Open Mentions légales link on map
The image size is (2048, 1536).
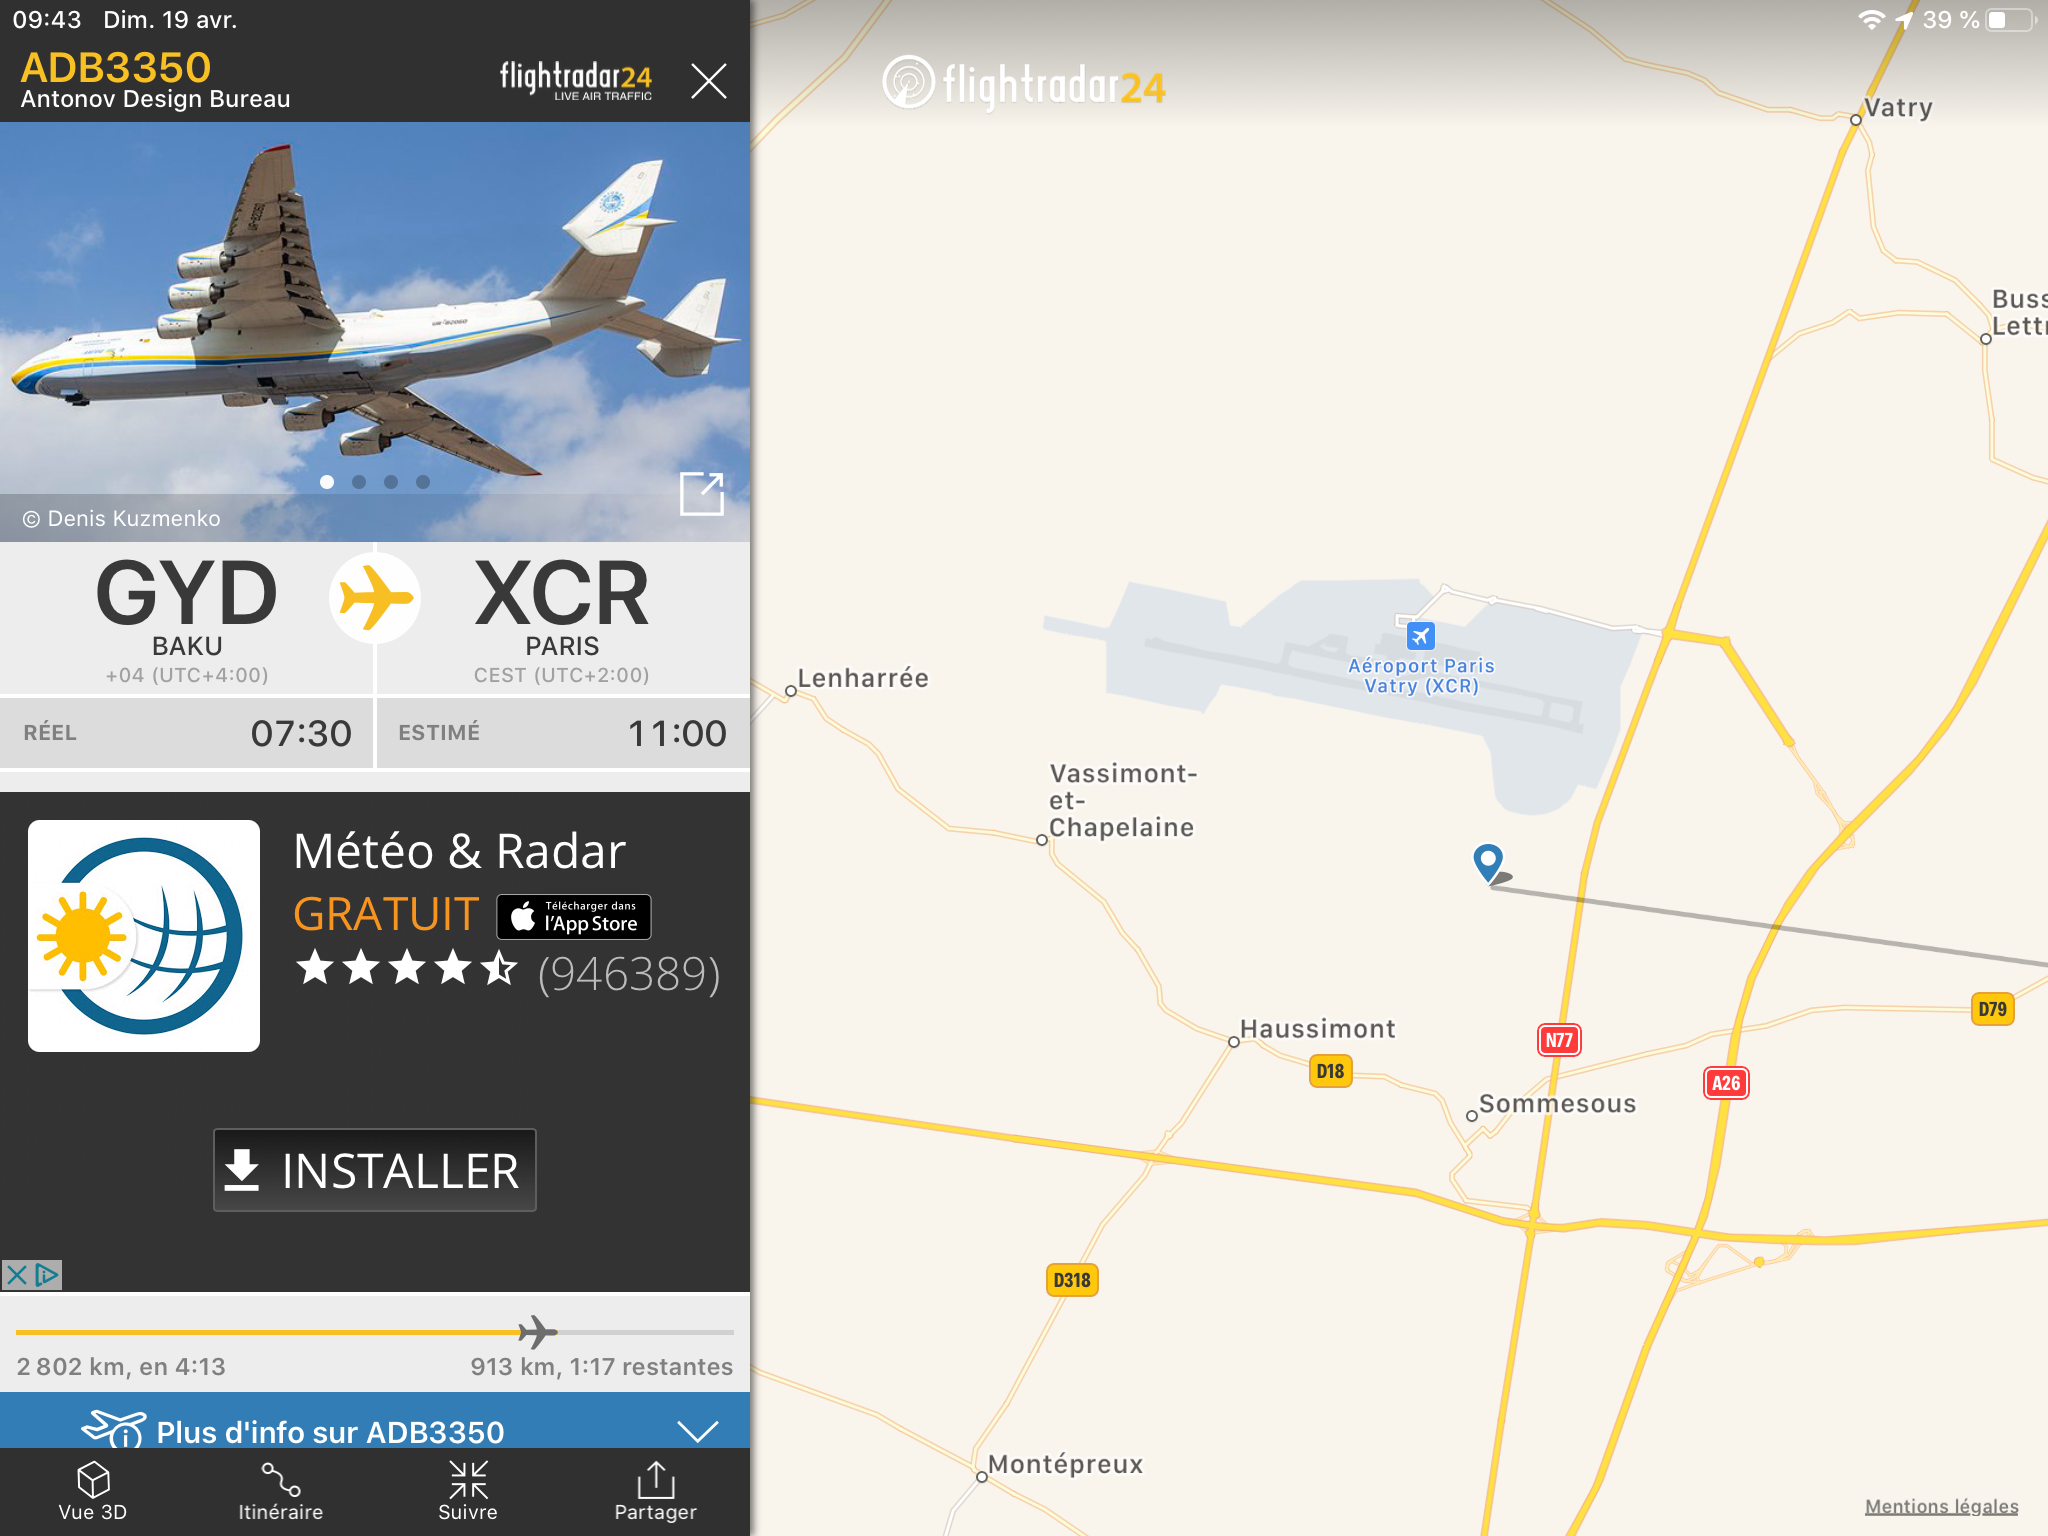(1941, 1506)
